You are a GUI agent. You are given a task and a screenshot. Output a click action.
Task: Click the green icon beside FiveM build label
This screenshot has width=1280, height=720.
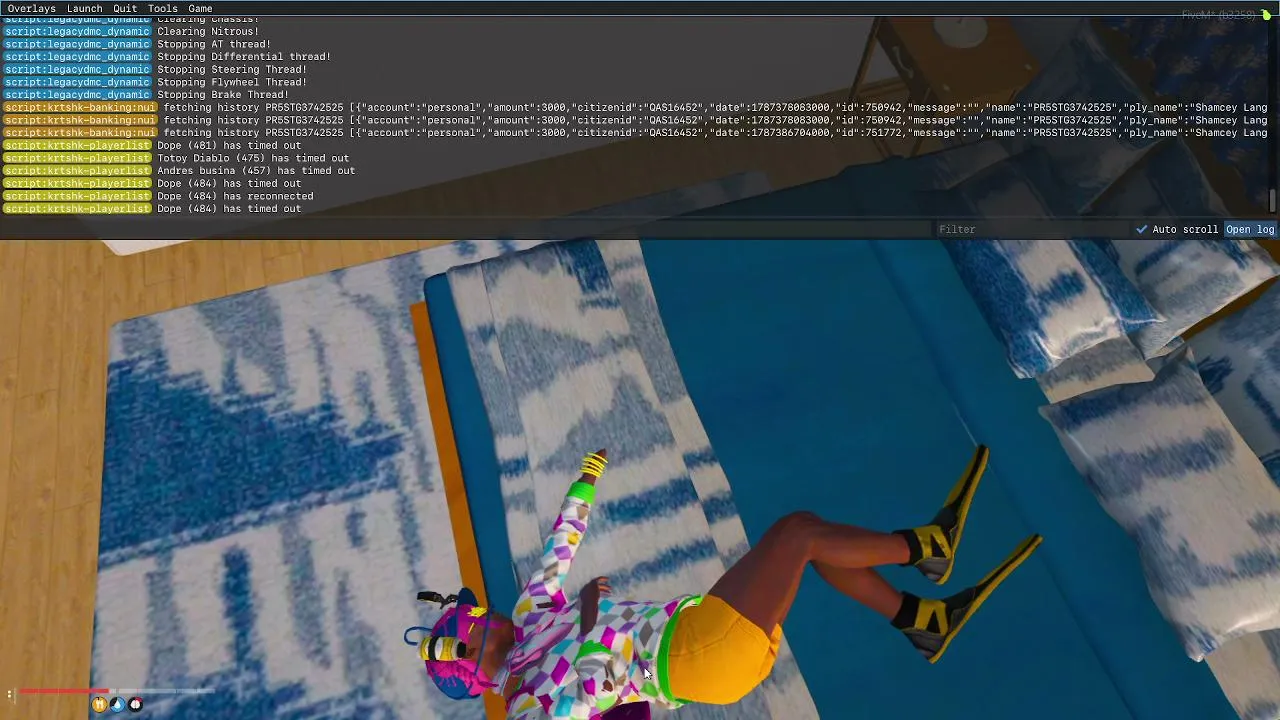click(x=1266, y=15)
